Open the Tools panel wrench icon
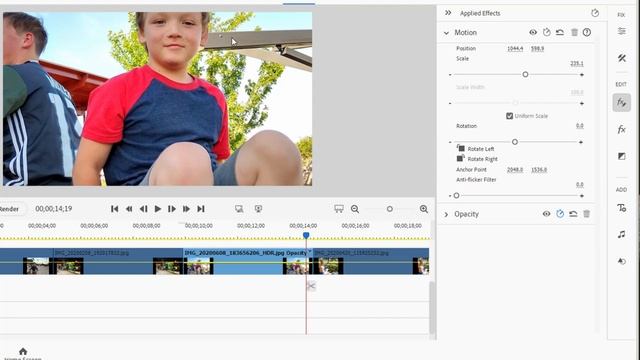 coord(622,58)
